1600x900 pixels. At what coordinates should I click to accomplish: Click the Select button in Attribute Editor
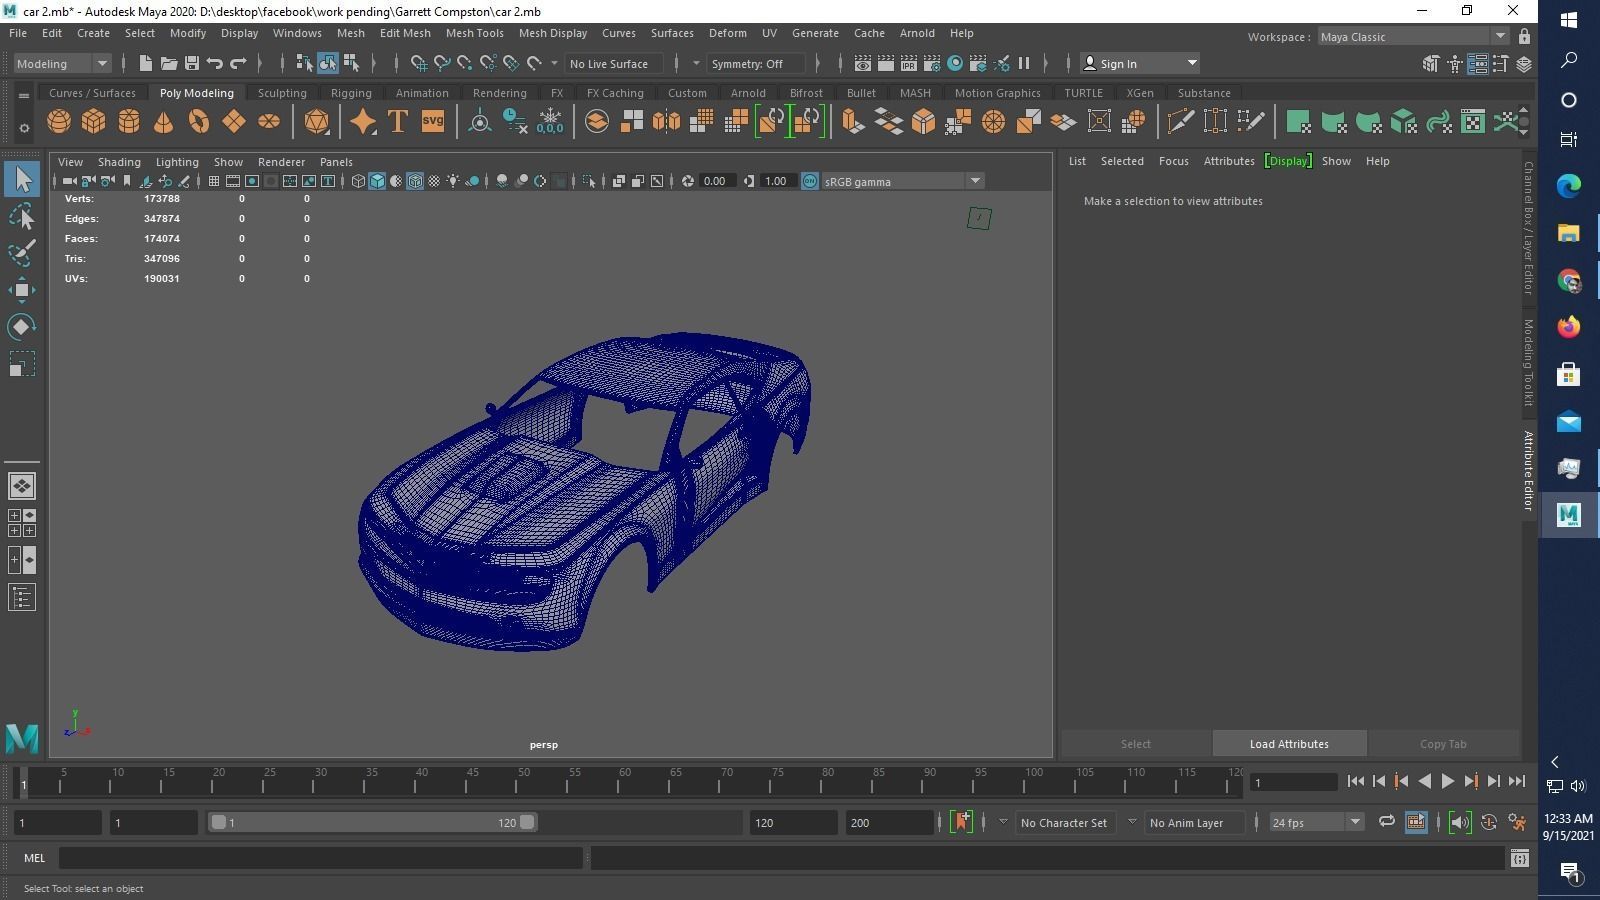[x=1136, y=744]
